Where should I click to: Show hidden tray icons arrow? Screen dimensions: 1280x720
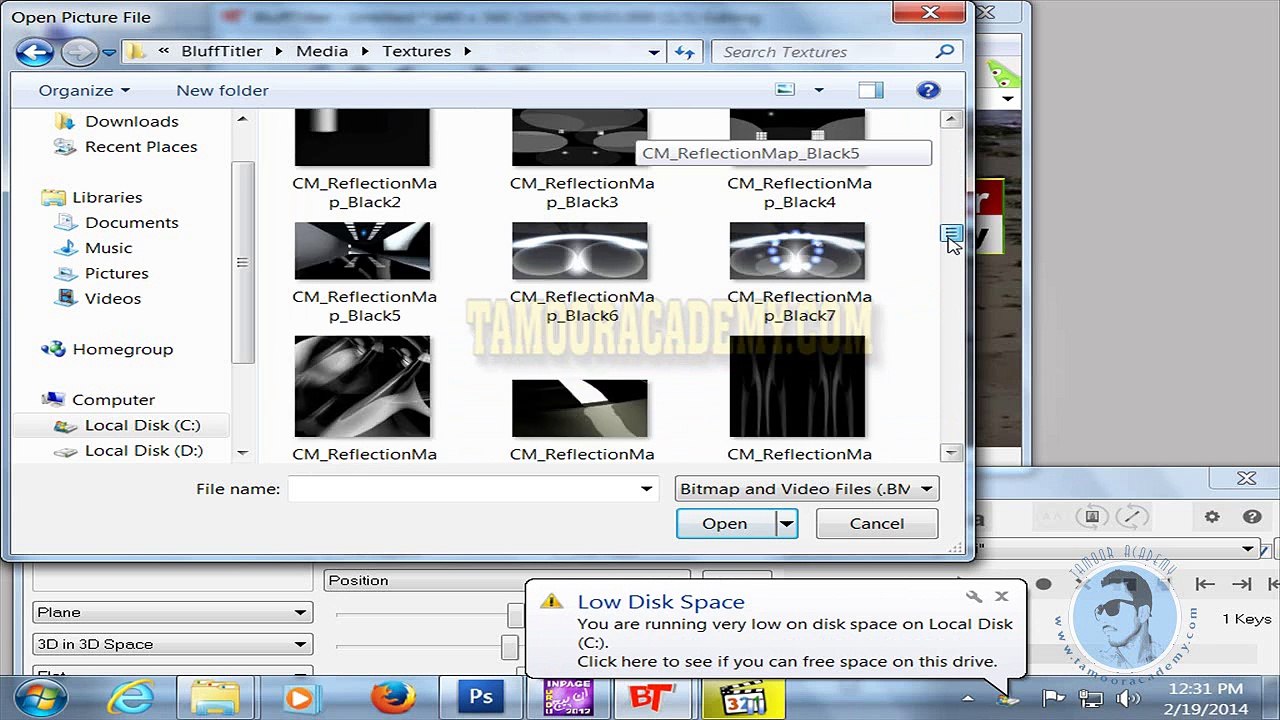(x=967, y=698)
